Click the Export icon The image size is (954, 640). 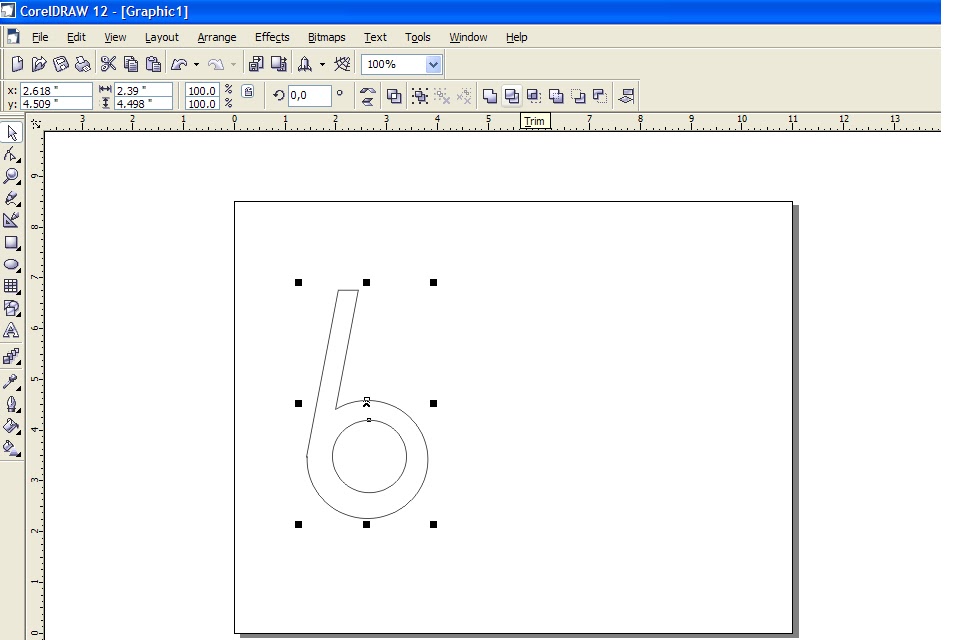[x=279, y=64]
